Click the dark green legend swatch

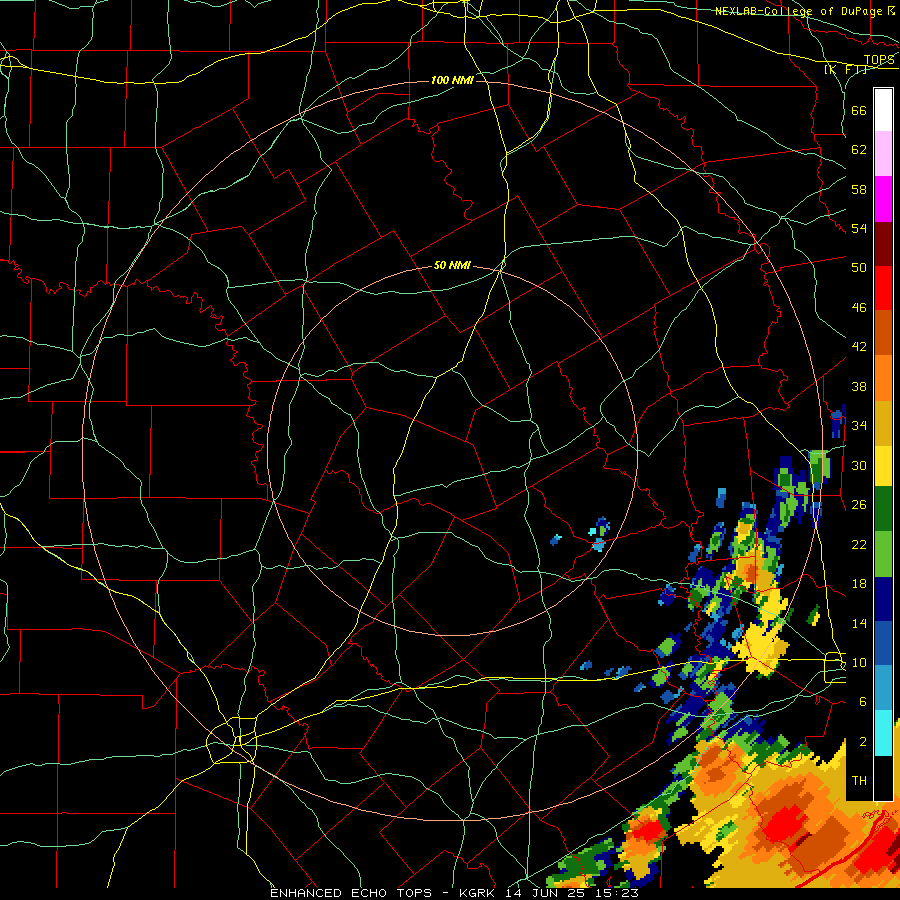pyautogui.click(x=883, y=509)
